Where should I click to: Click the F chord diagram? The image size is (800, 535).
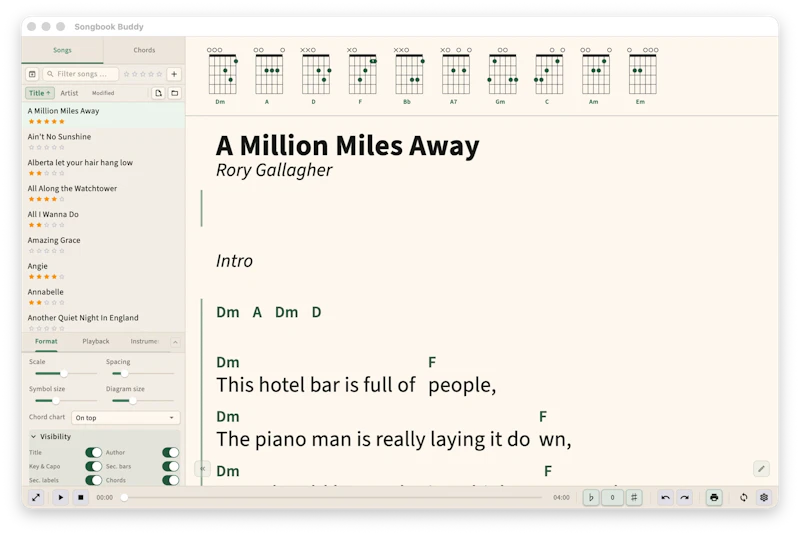pyautogui.click(x=362, y=76)
